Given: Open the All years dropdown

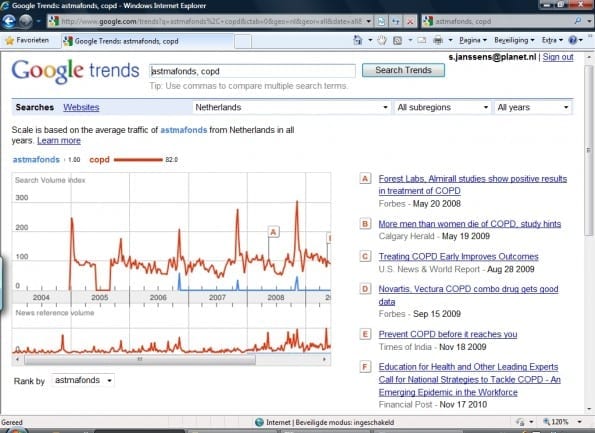Looking at the screenshot, I should coord(533,107).
